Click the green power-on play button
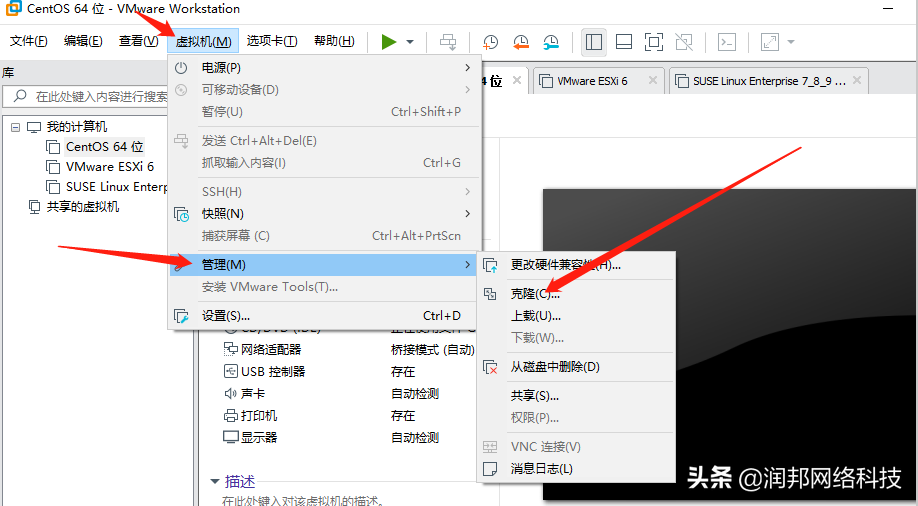 (x=389, y=42)
